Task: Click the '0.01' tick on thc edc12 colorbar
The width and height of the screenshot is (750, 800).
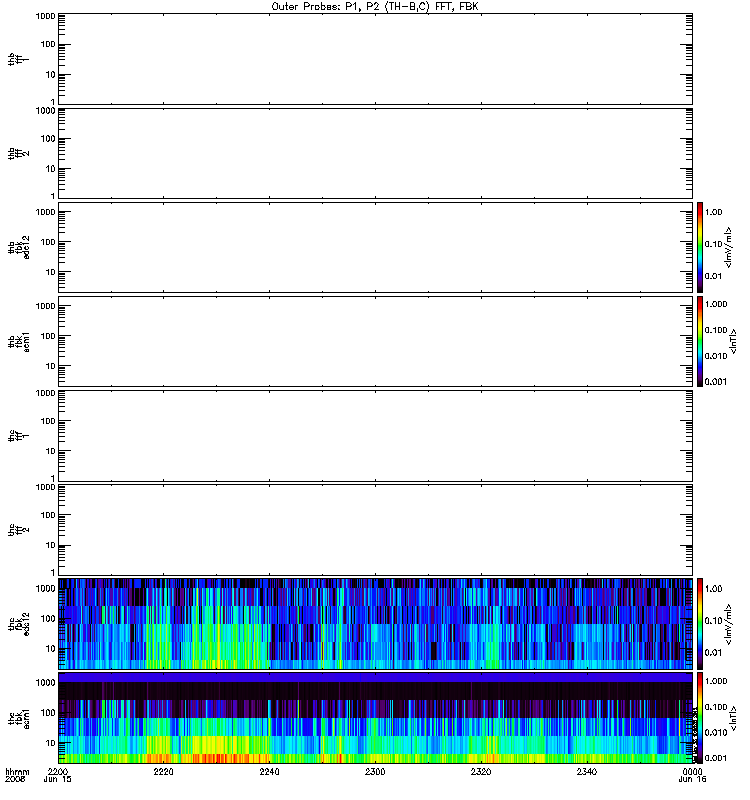Action: click(x=713, y=653)
